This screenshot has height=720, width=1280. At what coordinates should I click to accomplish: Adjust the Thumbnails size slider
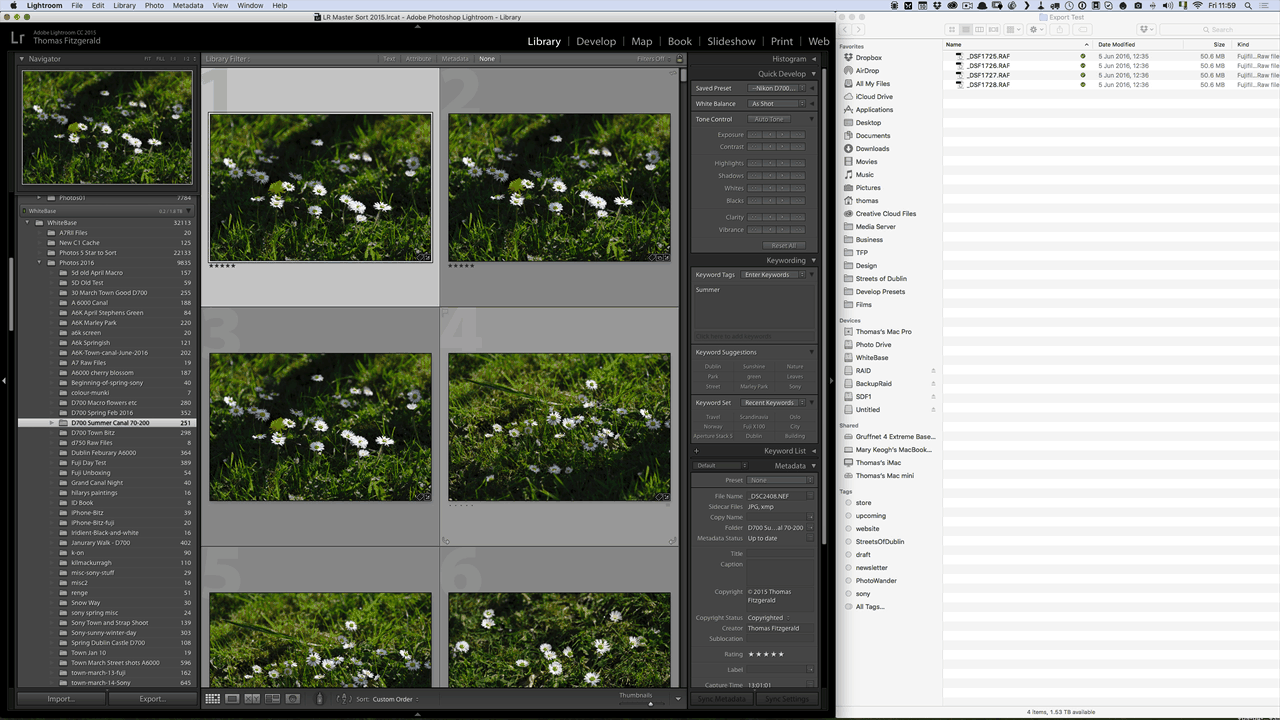click(649, 703)
